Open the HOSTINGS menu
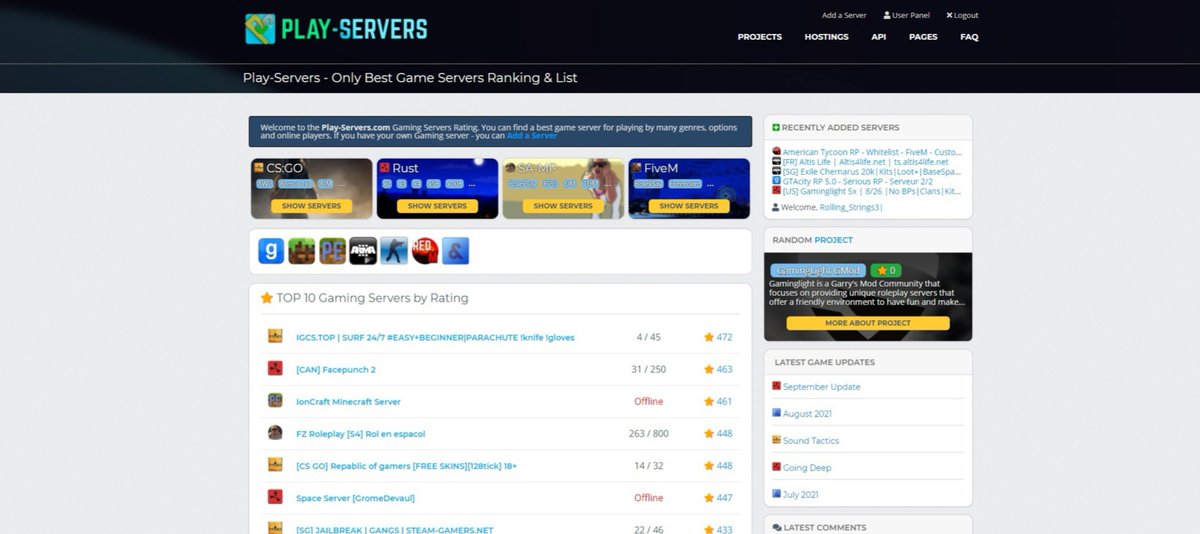This screenshot has width=1200, height=534. pyautogui.click(x=826, y=37)
